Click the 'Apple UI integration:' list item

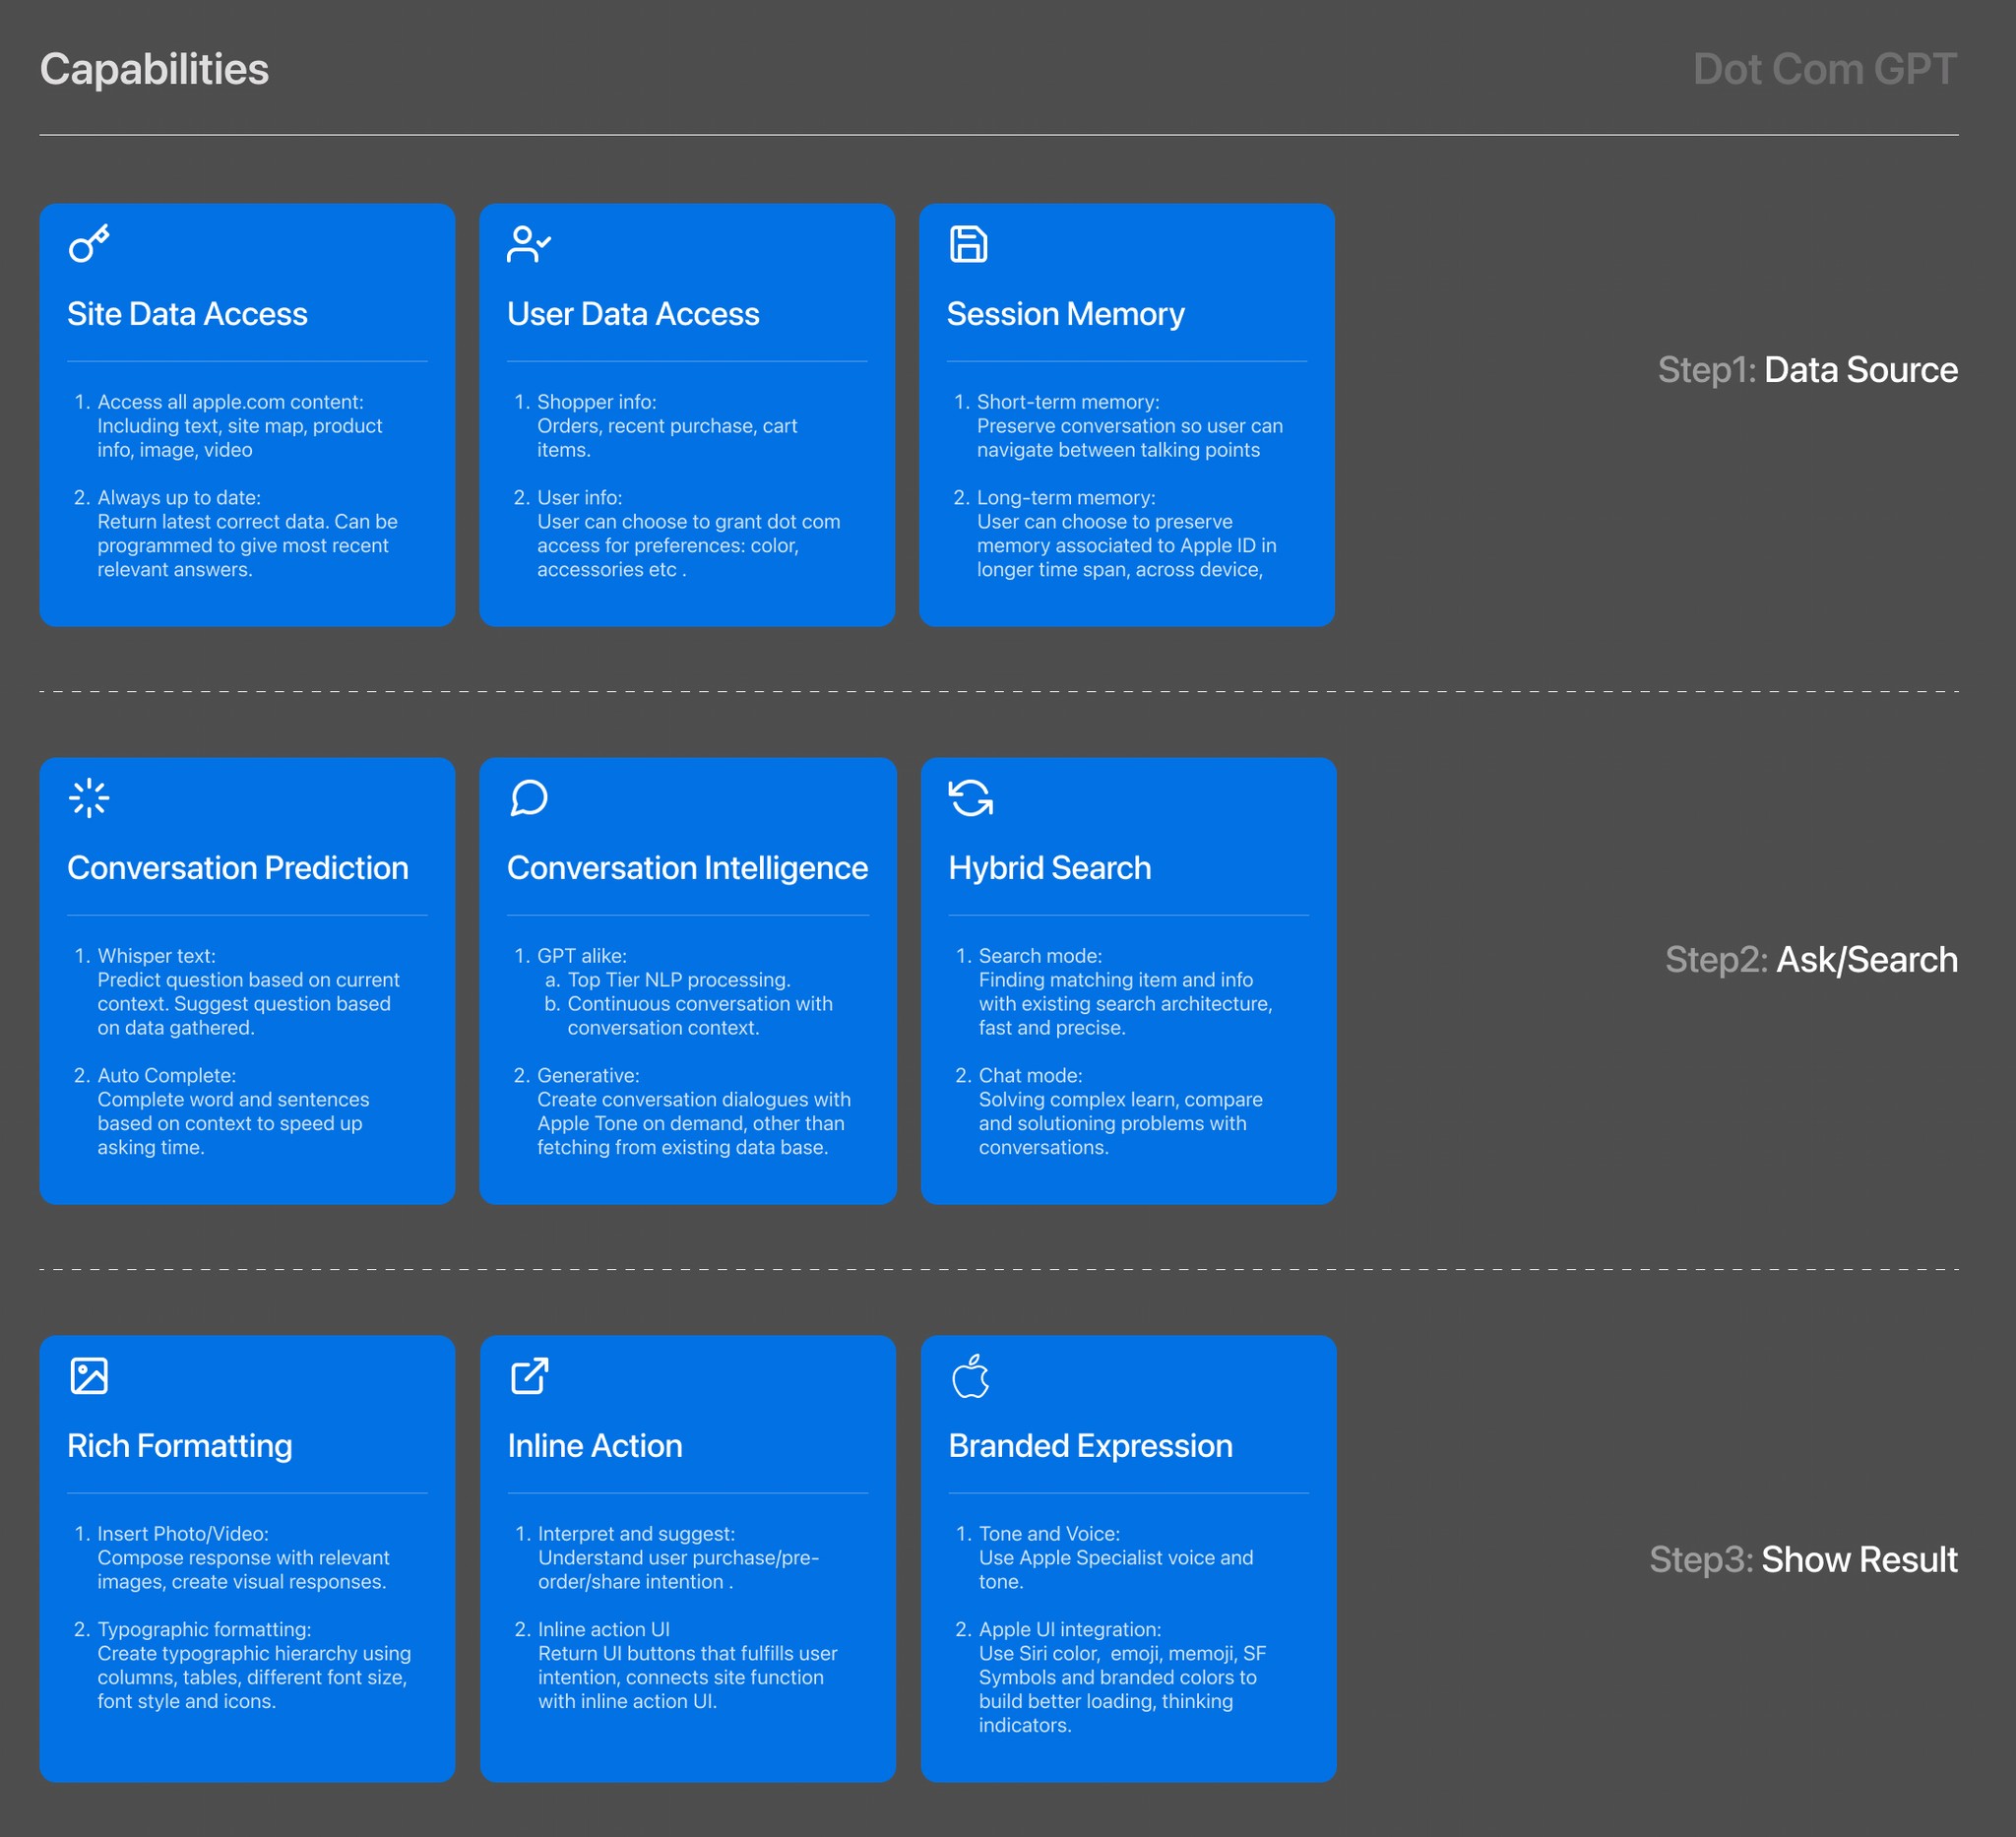coord(1070,1630)
